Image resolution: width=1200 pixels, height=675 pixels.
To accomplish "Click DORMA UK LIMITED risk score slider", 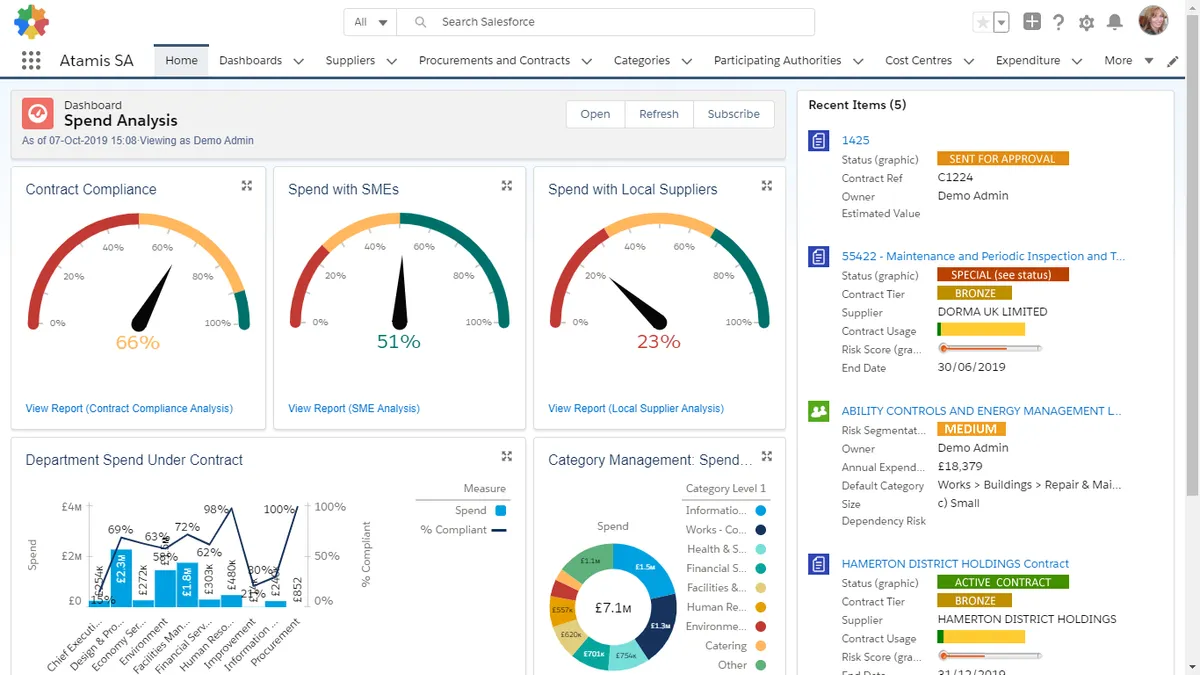I will 990,348.
